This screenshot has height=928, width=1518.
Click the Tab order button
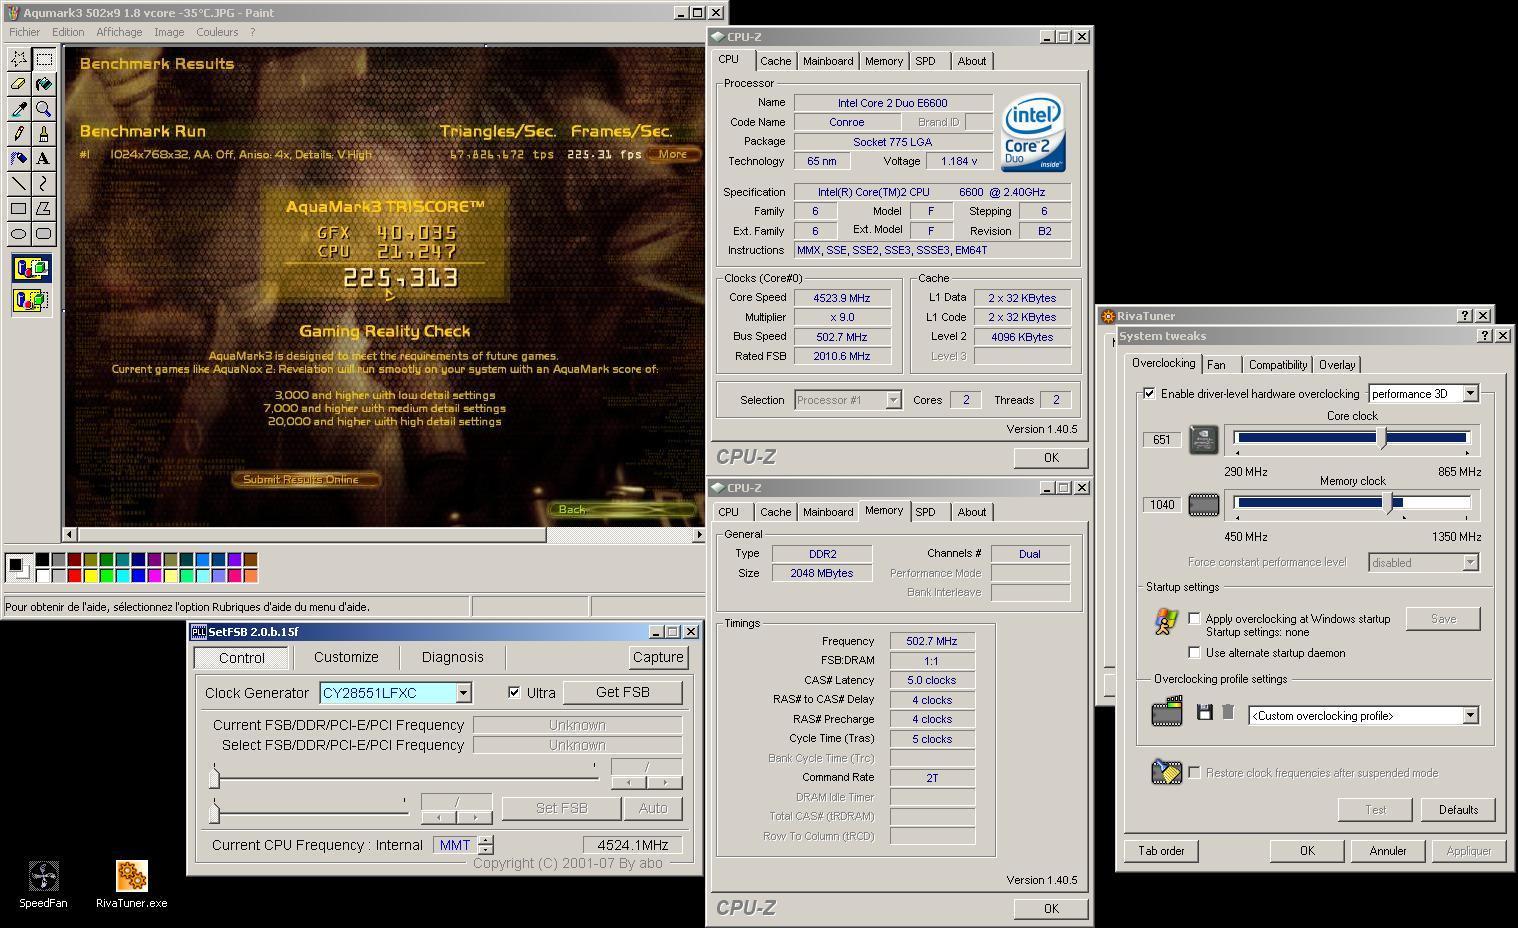[x=1161, y=851]
